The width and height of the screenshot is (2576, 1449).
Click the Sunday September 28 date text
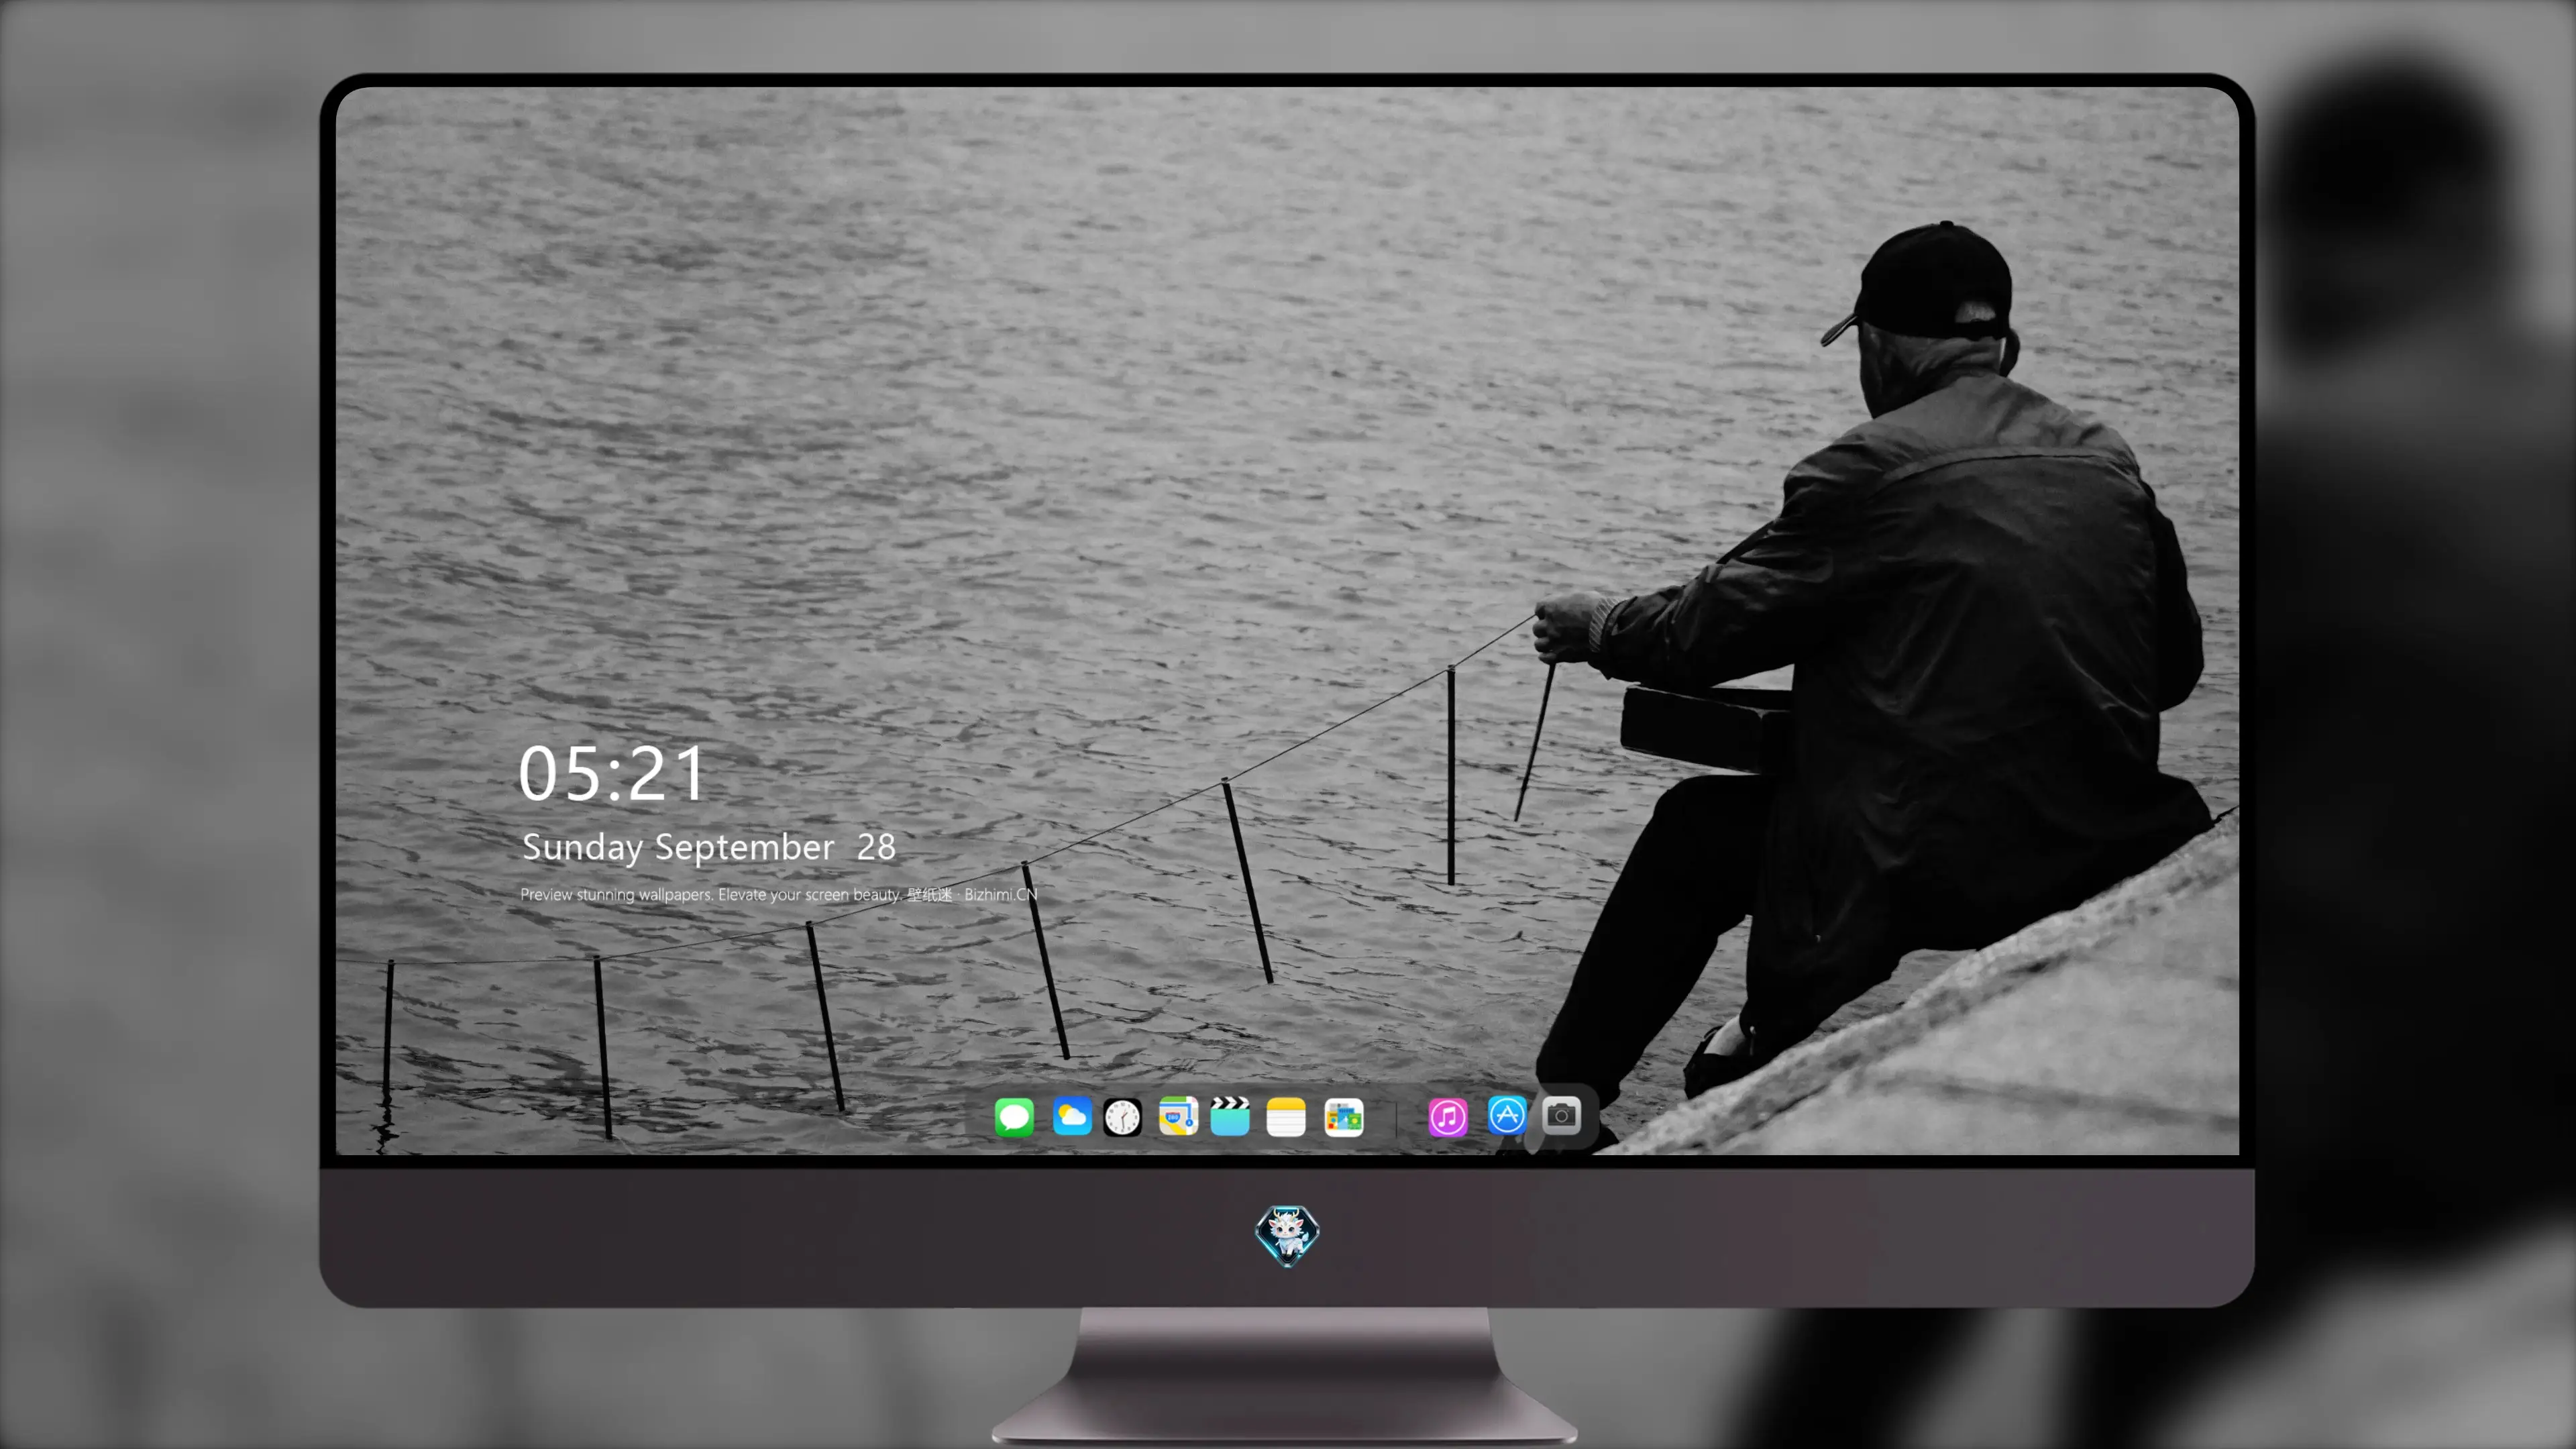click(x=709, y=848)
